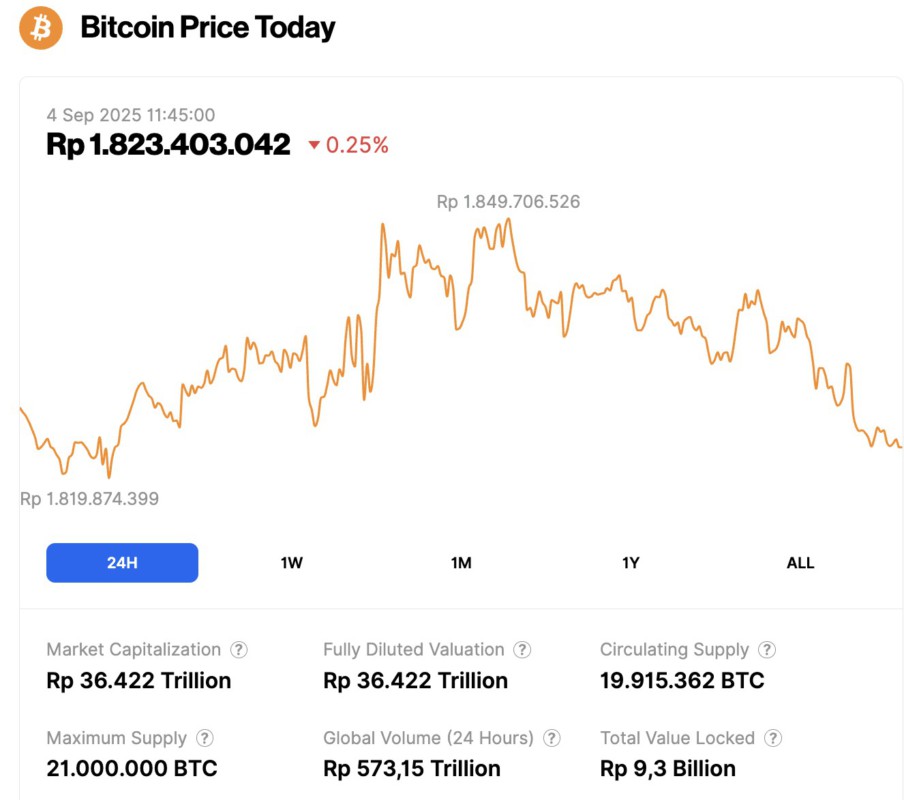
Task: Open the Market Capitalization help icon
Action: tap(239, 649)
